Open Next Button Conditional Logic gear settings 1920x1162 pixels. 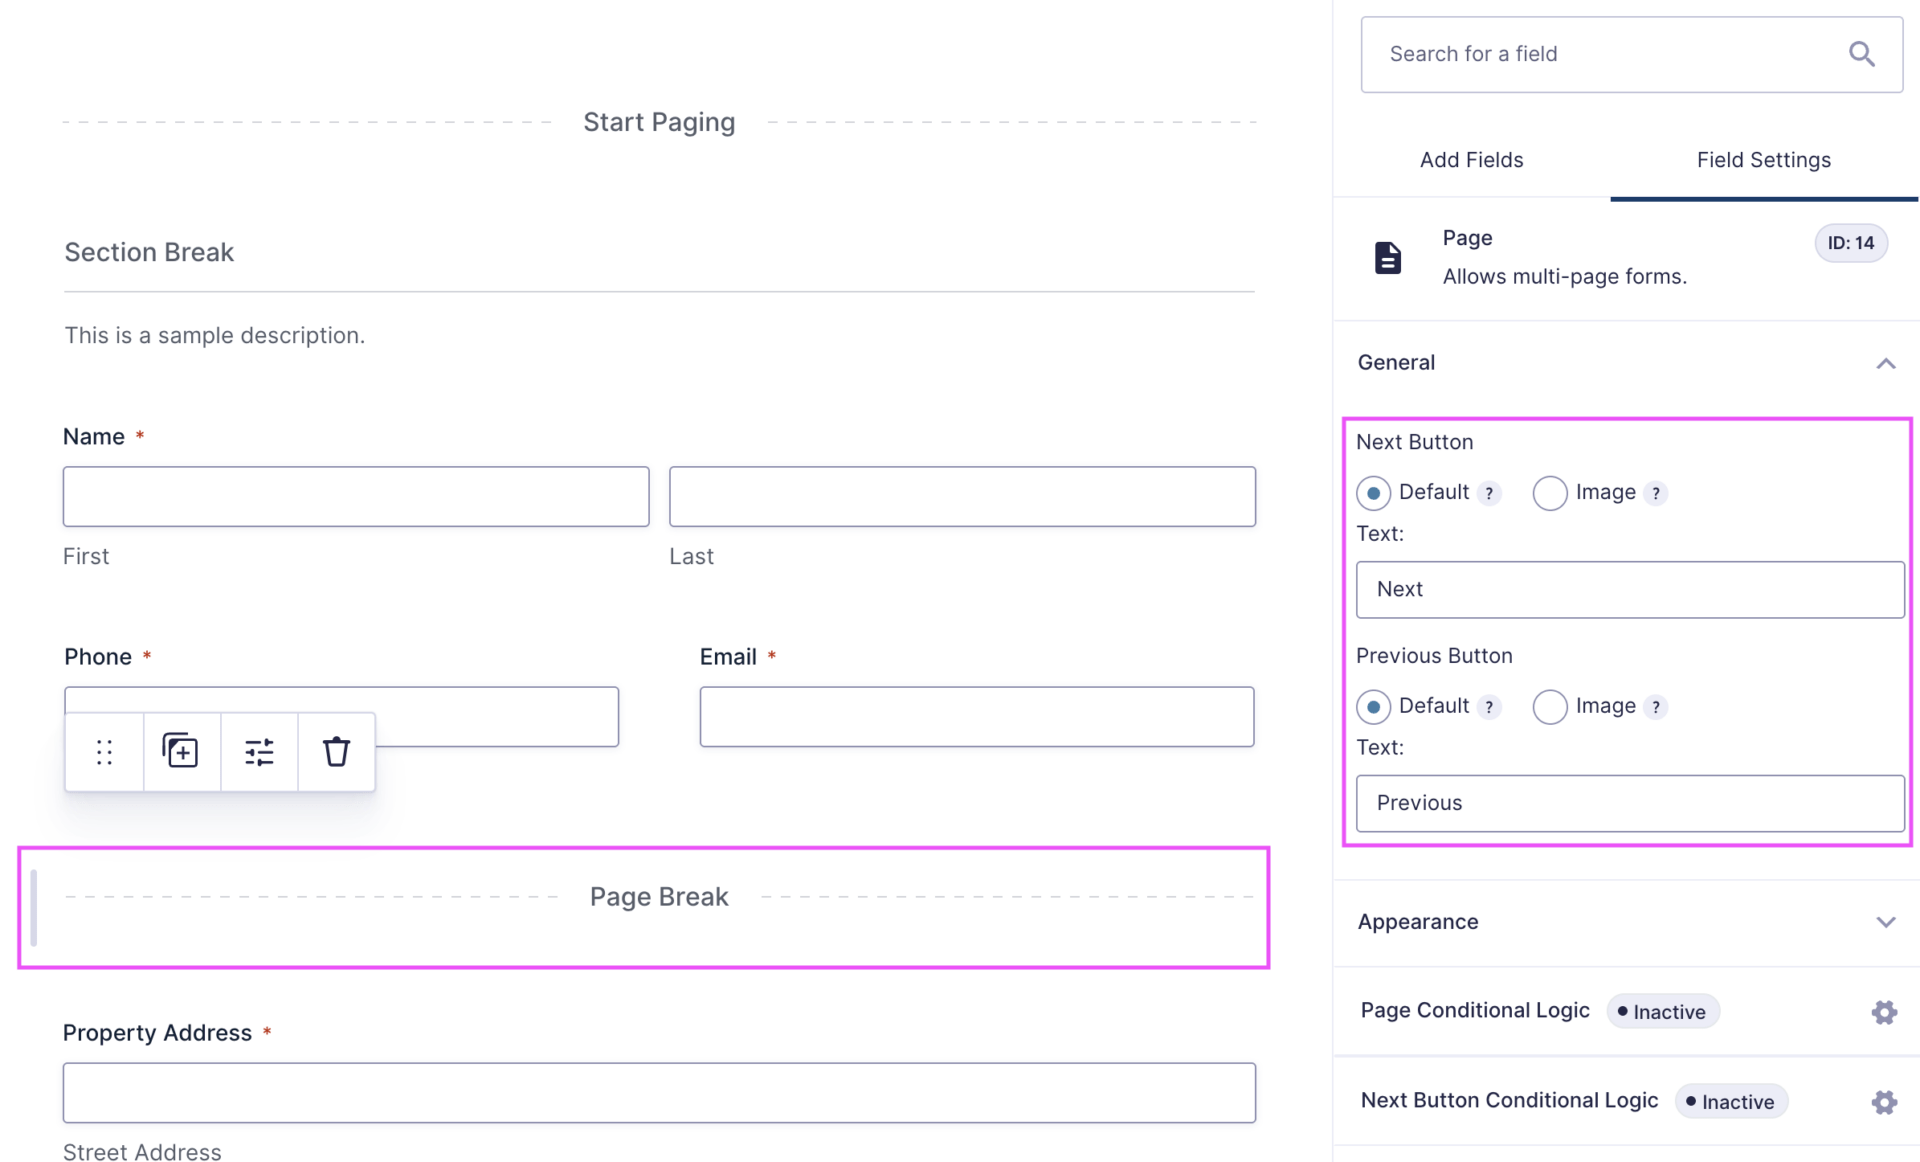(x=1884, y=1102)
